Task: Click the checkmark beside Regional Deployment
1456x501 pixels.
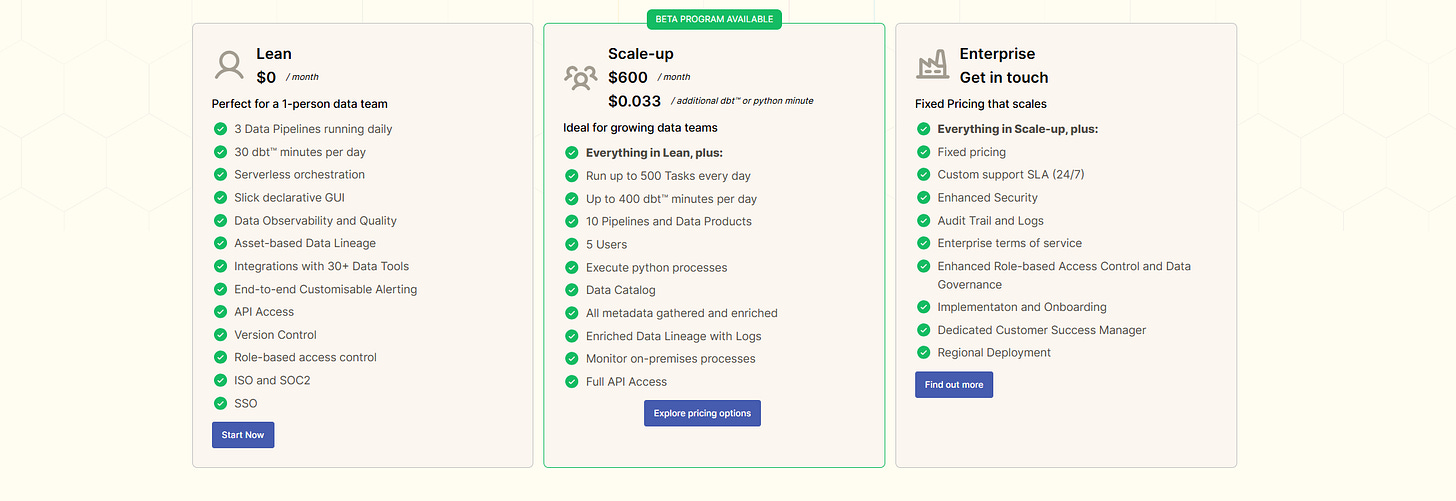Action: click(924, 352)
